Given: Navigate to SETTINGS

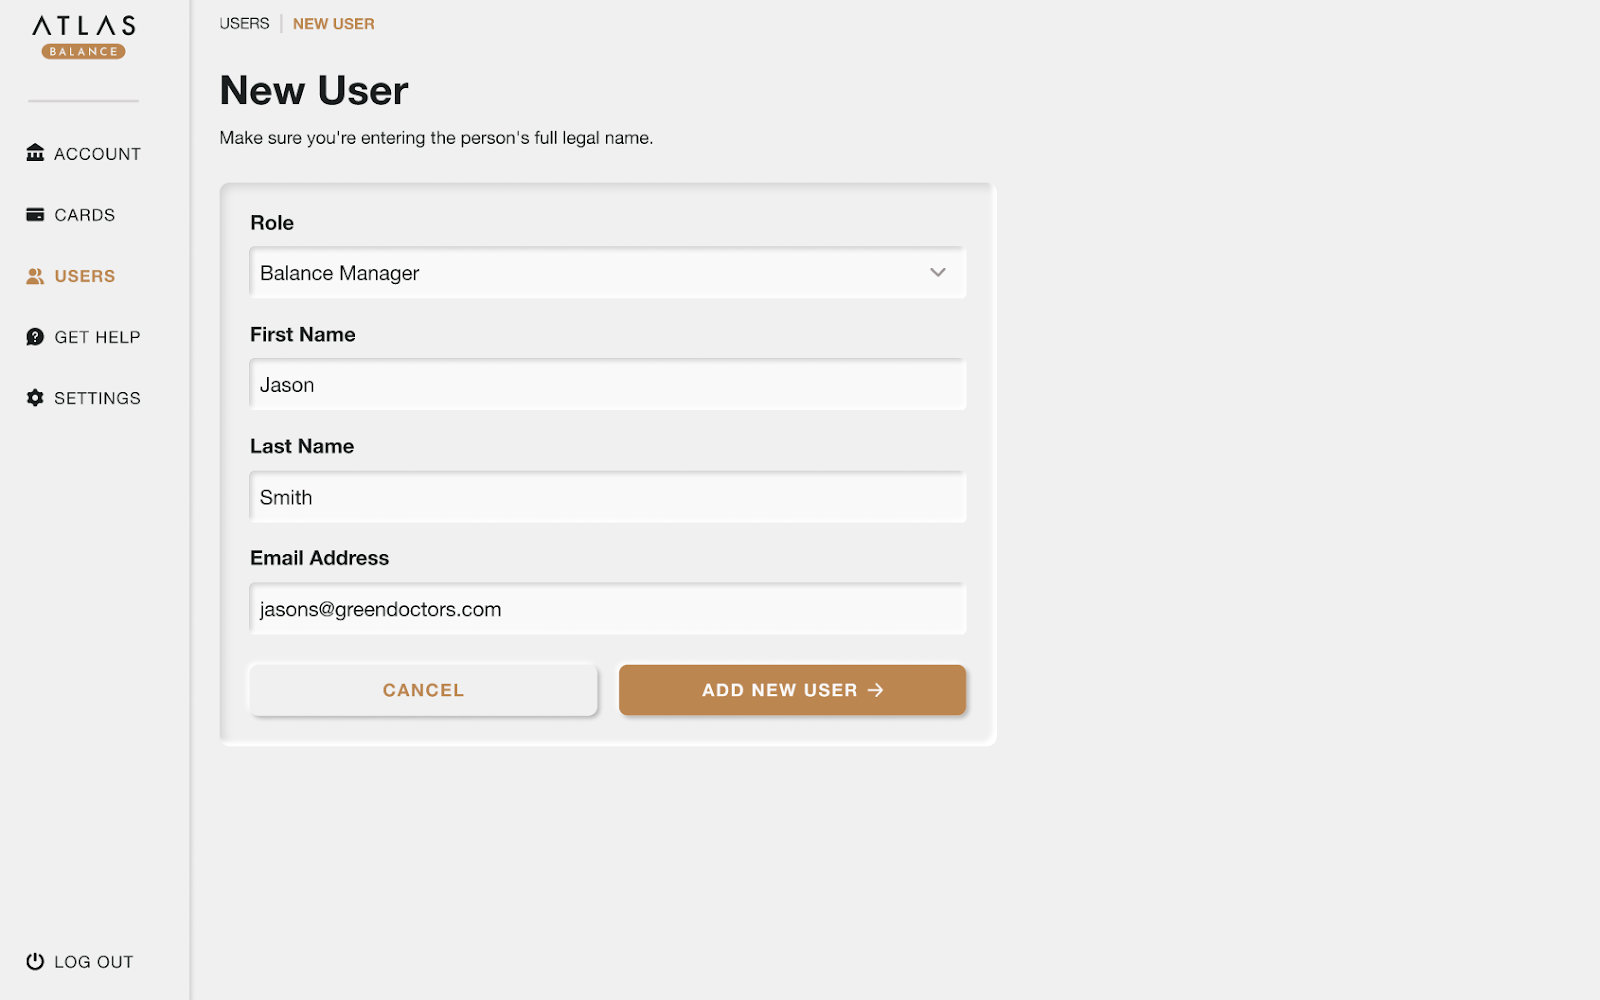Looking at the screenshot, I should click(x=98, y=397).
